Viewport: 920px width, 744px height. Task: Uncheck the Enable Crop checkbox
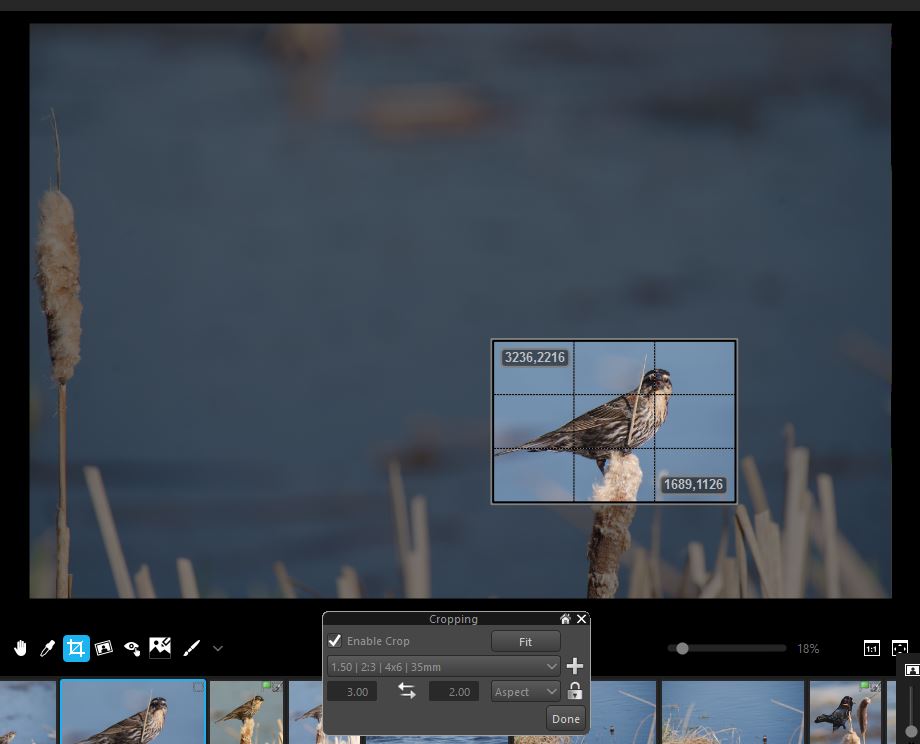point(335,641)
